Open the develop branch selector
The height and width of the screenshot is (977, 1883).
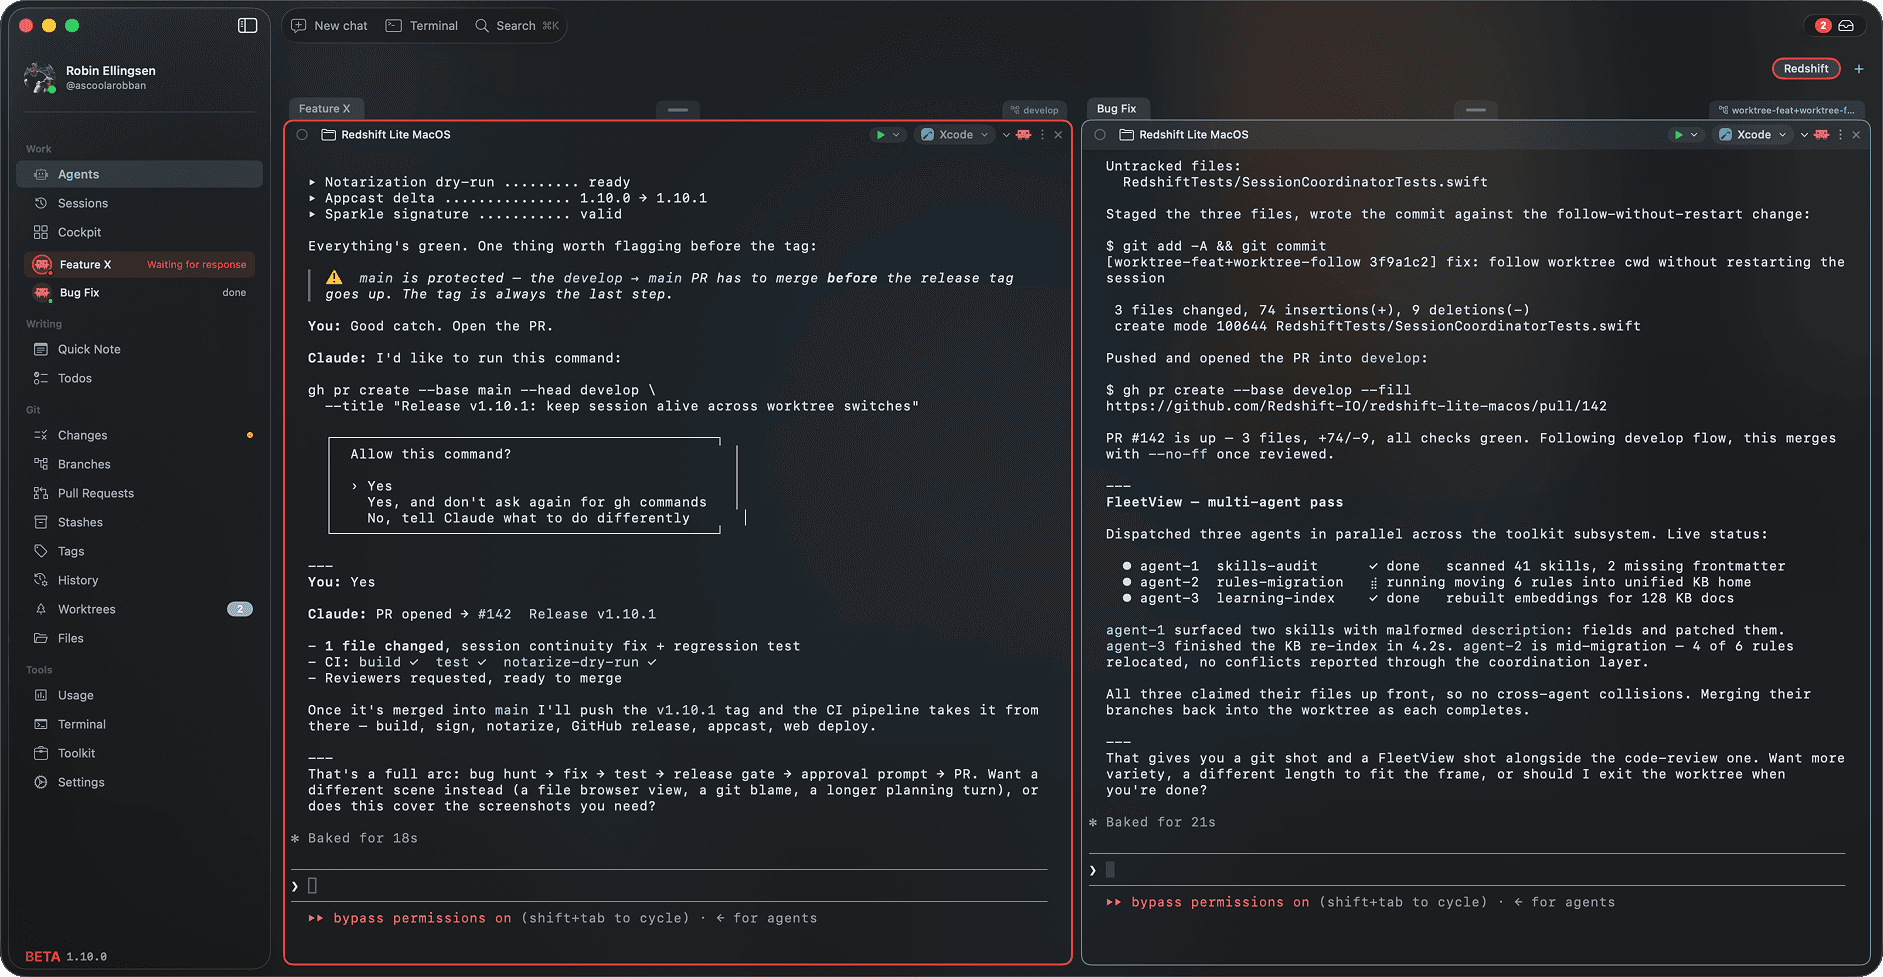(x=1034, y=110)
